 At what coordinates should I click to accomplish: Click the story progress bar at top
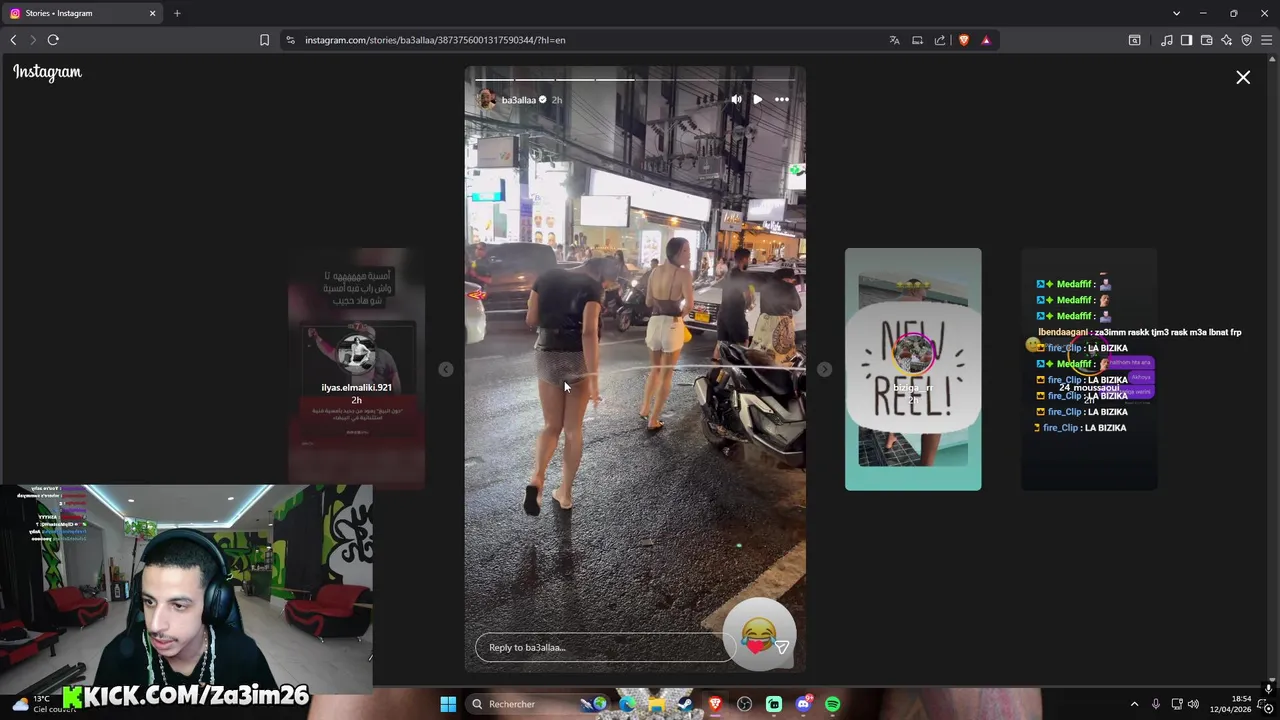635,79
